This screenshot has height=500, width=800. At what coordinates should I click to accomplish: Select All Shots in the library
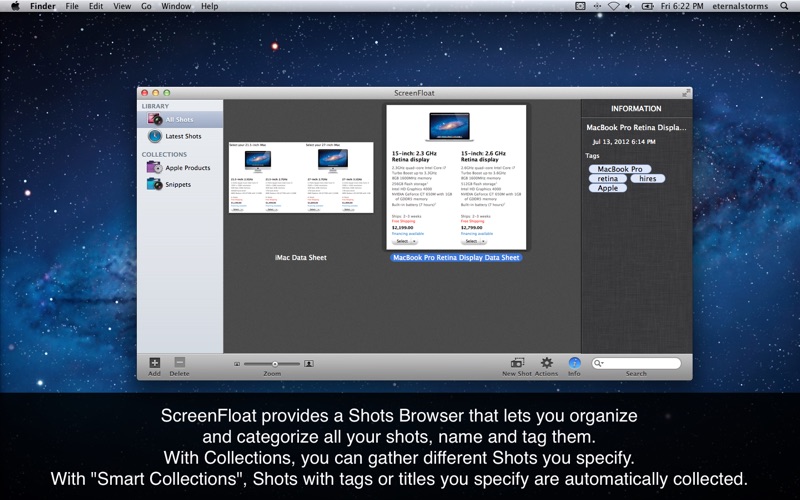(180, 120)
